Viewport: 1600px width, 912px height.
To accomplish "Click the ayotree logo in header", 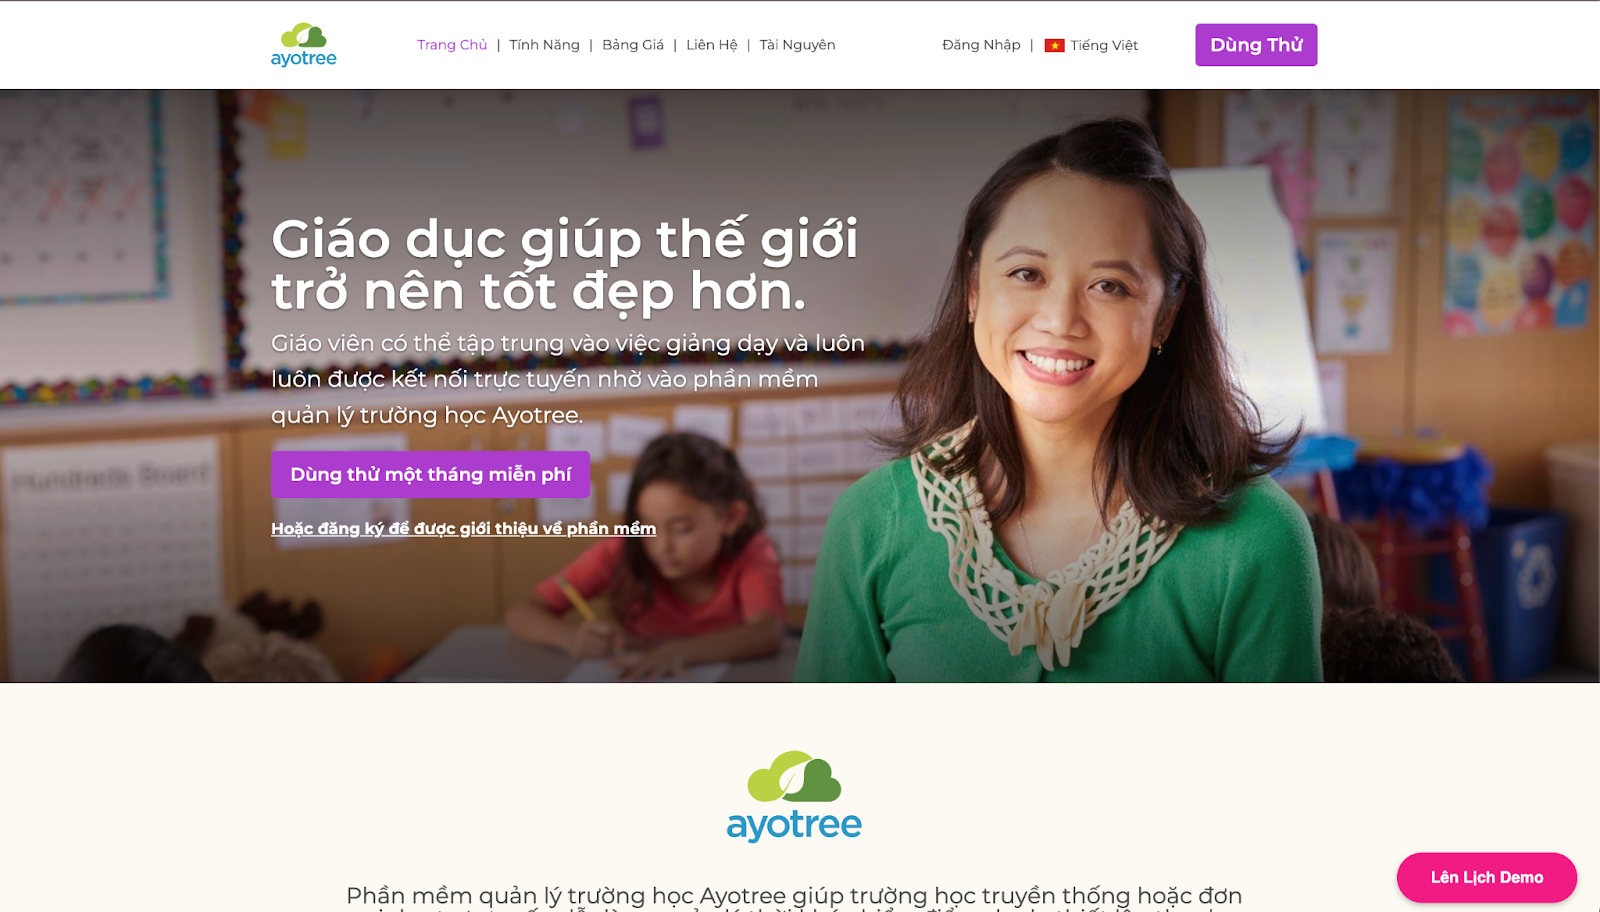I will [303, 45].
